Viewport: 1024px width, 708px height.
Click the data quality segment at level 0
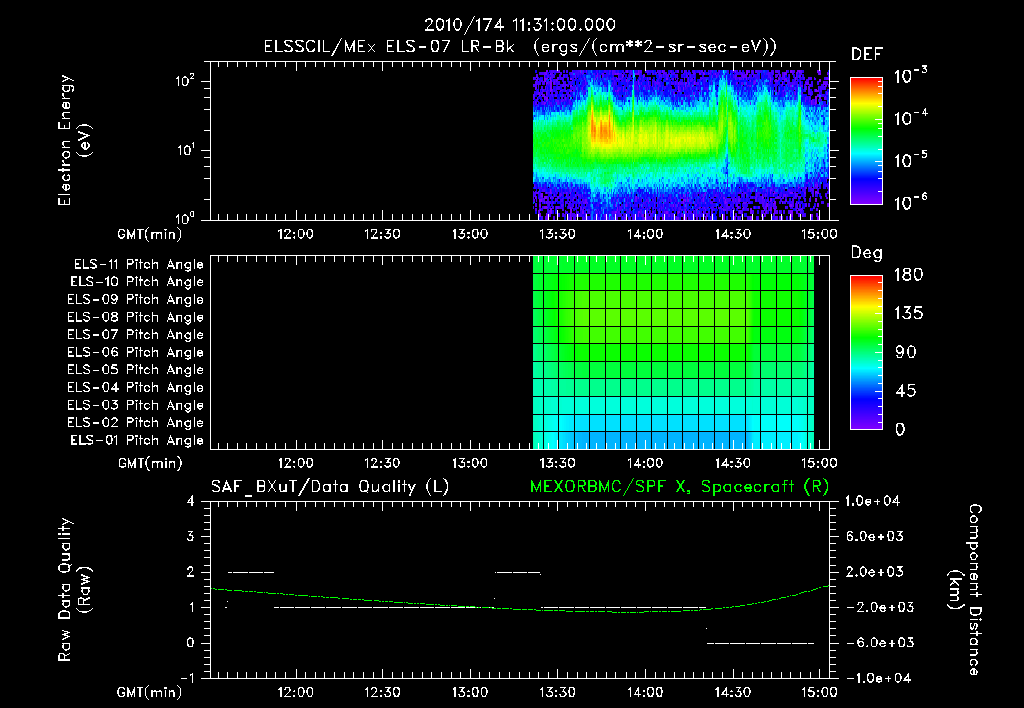point(761,643)
